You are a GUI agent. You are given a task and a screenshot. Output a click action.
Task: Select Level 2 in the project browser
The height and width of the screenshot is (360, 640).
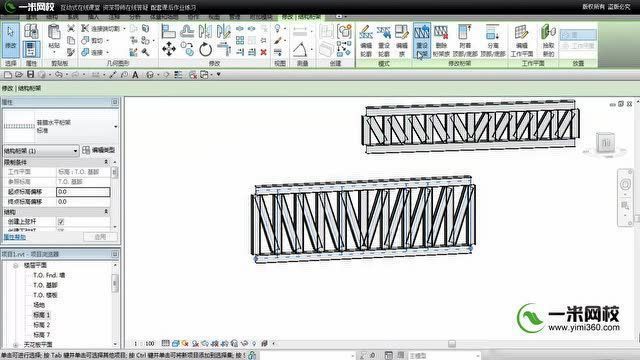(x=41, y=325)
